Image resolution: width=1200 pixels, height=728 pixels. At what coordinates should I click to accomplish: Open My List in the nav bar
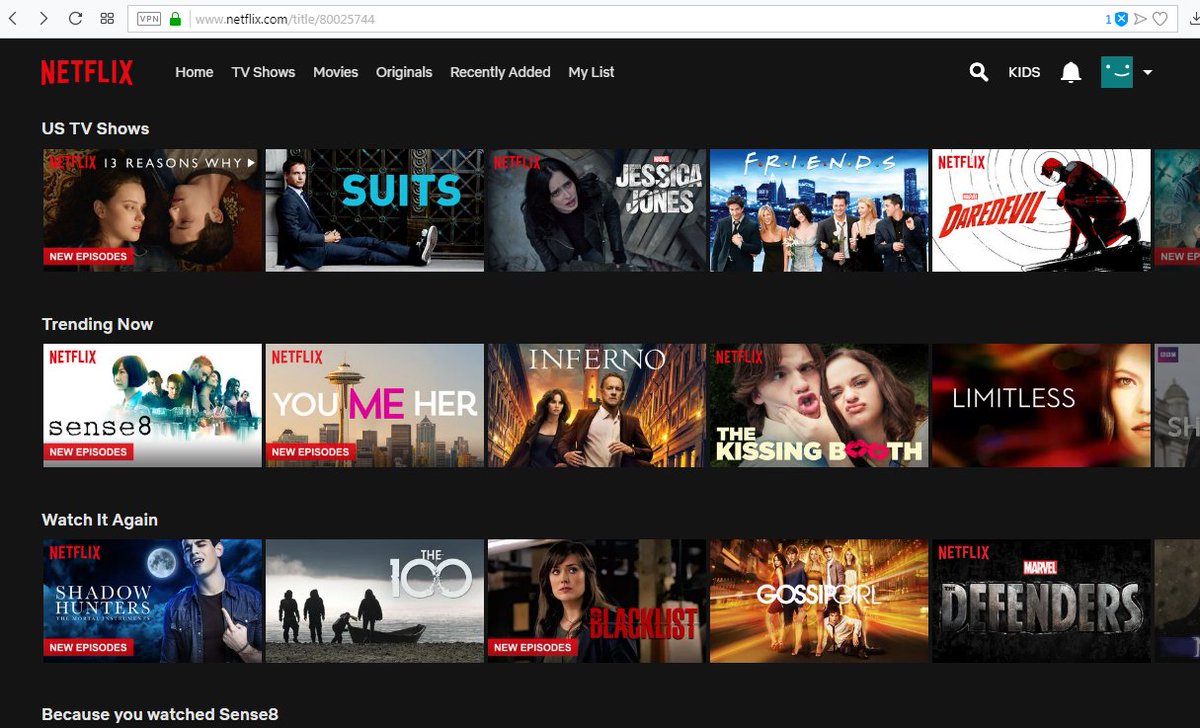click(591, 72)
